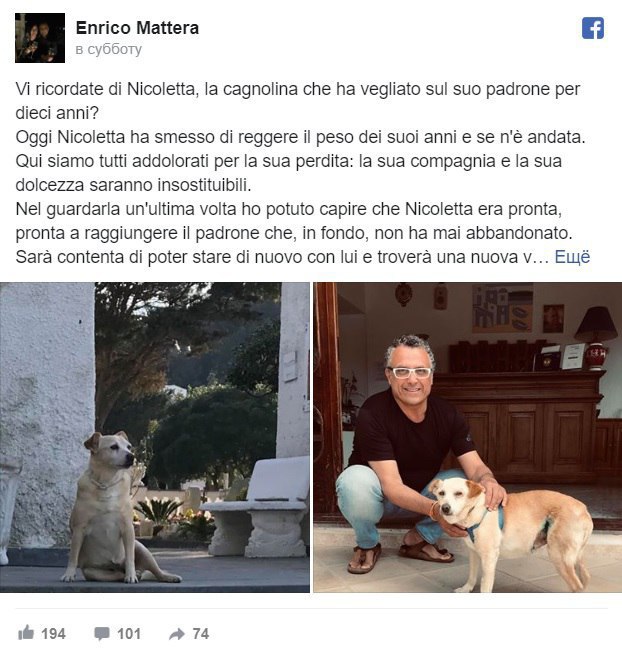Click the dog's blue harness in the right photo

[485, 522]
